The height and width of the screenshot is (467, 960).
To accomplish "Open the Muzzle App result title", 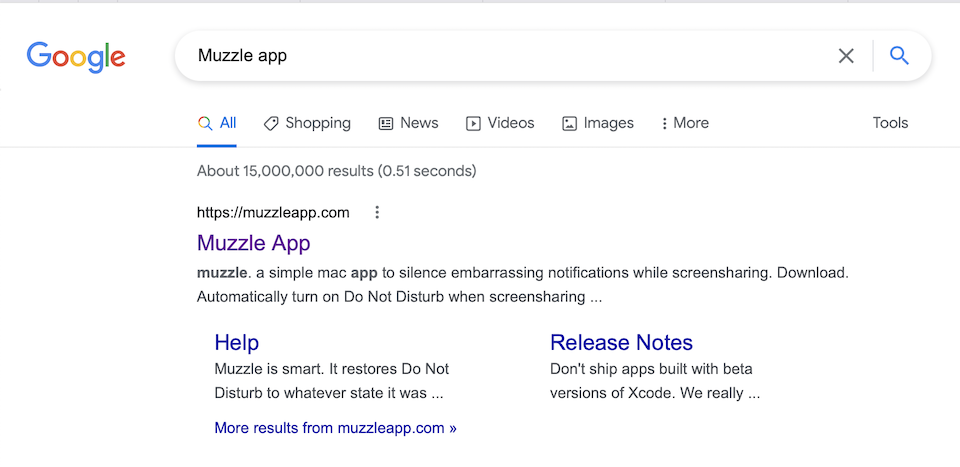I will tap(254, 243).
